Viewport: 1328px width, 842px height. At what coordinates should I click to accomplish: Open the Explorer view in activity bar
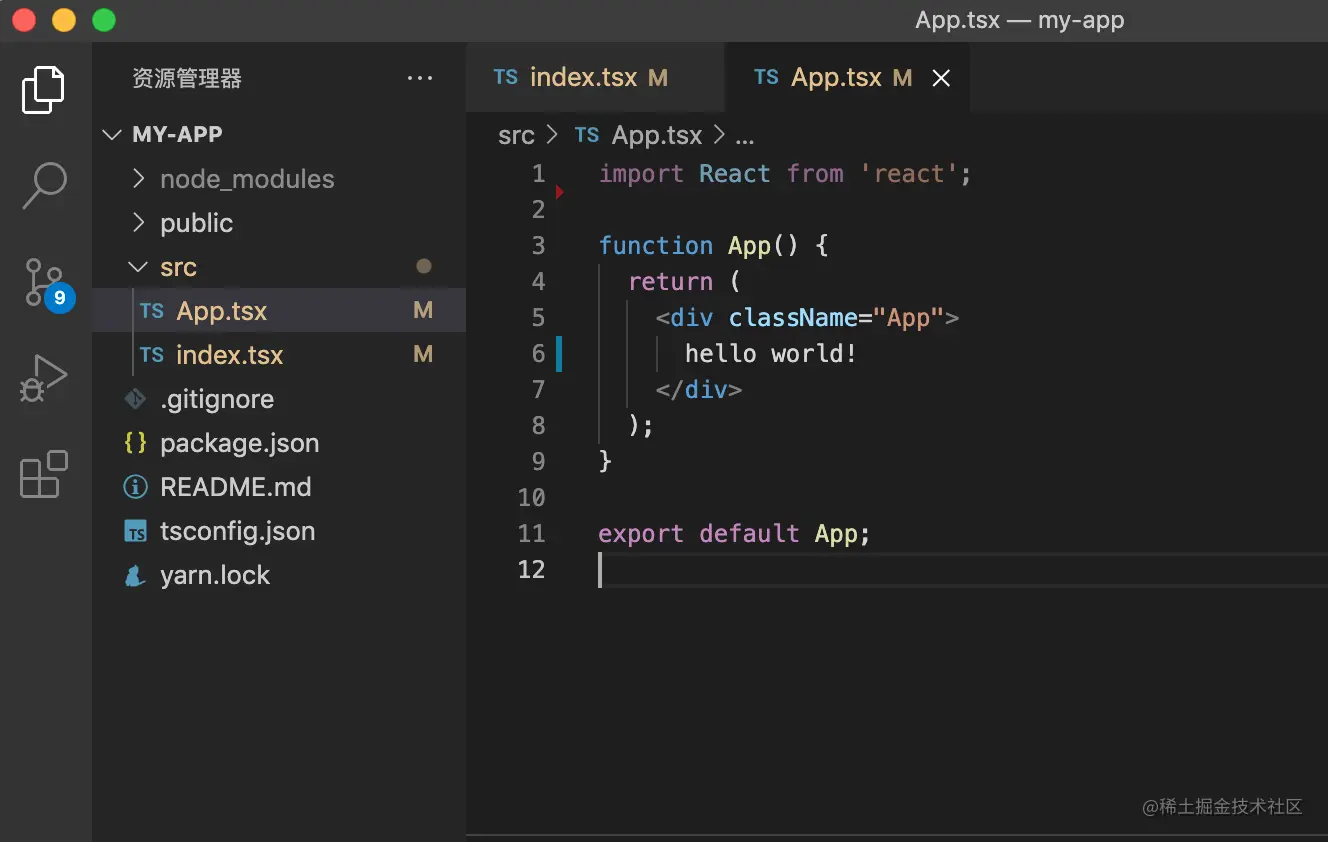44,90
